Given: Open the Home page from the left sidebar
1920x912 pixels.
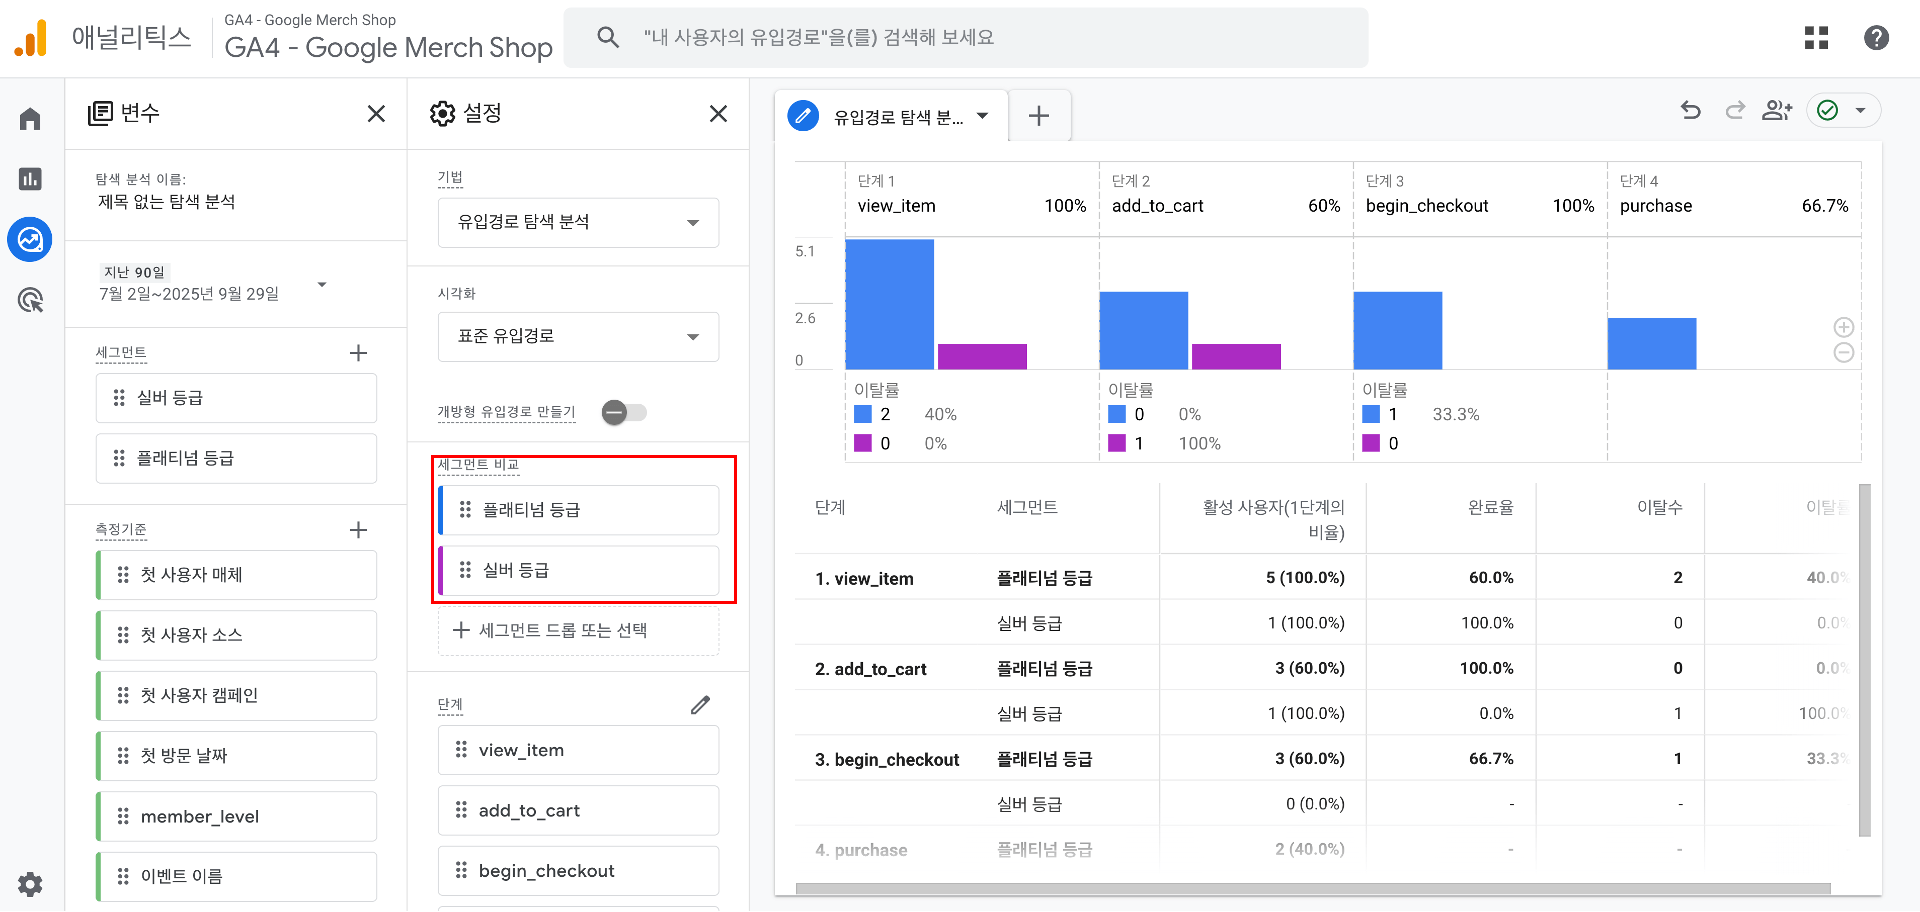Looking at the screenshot, I should pos(30,117).
